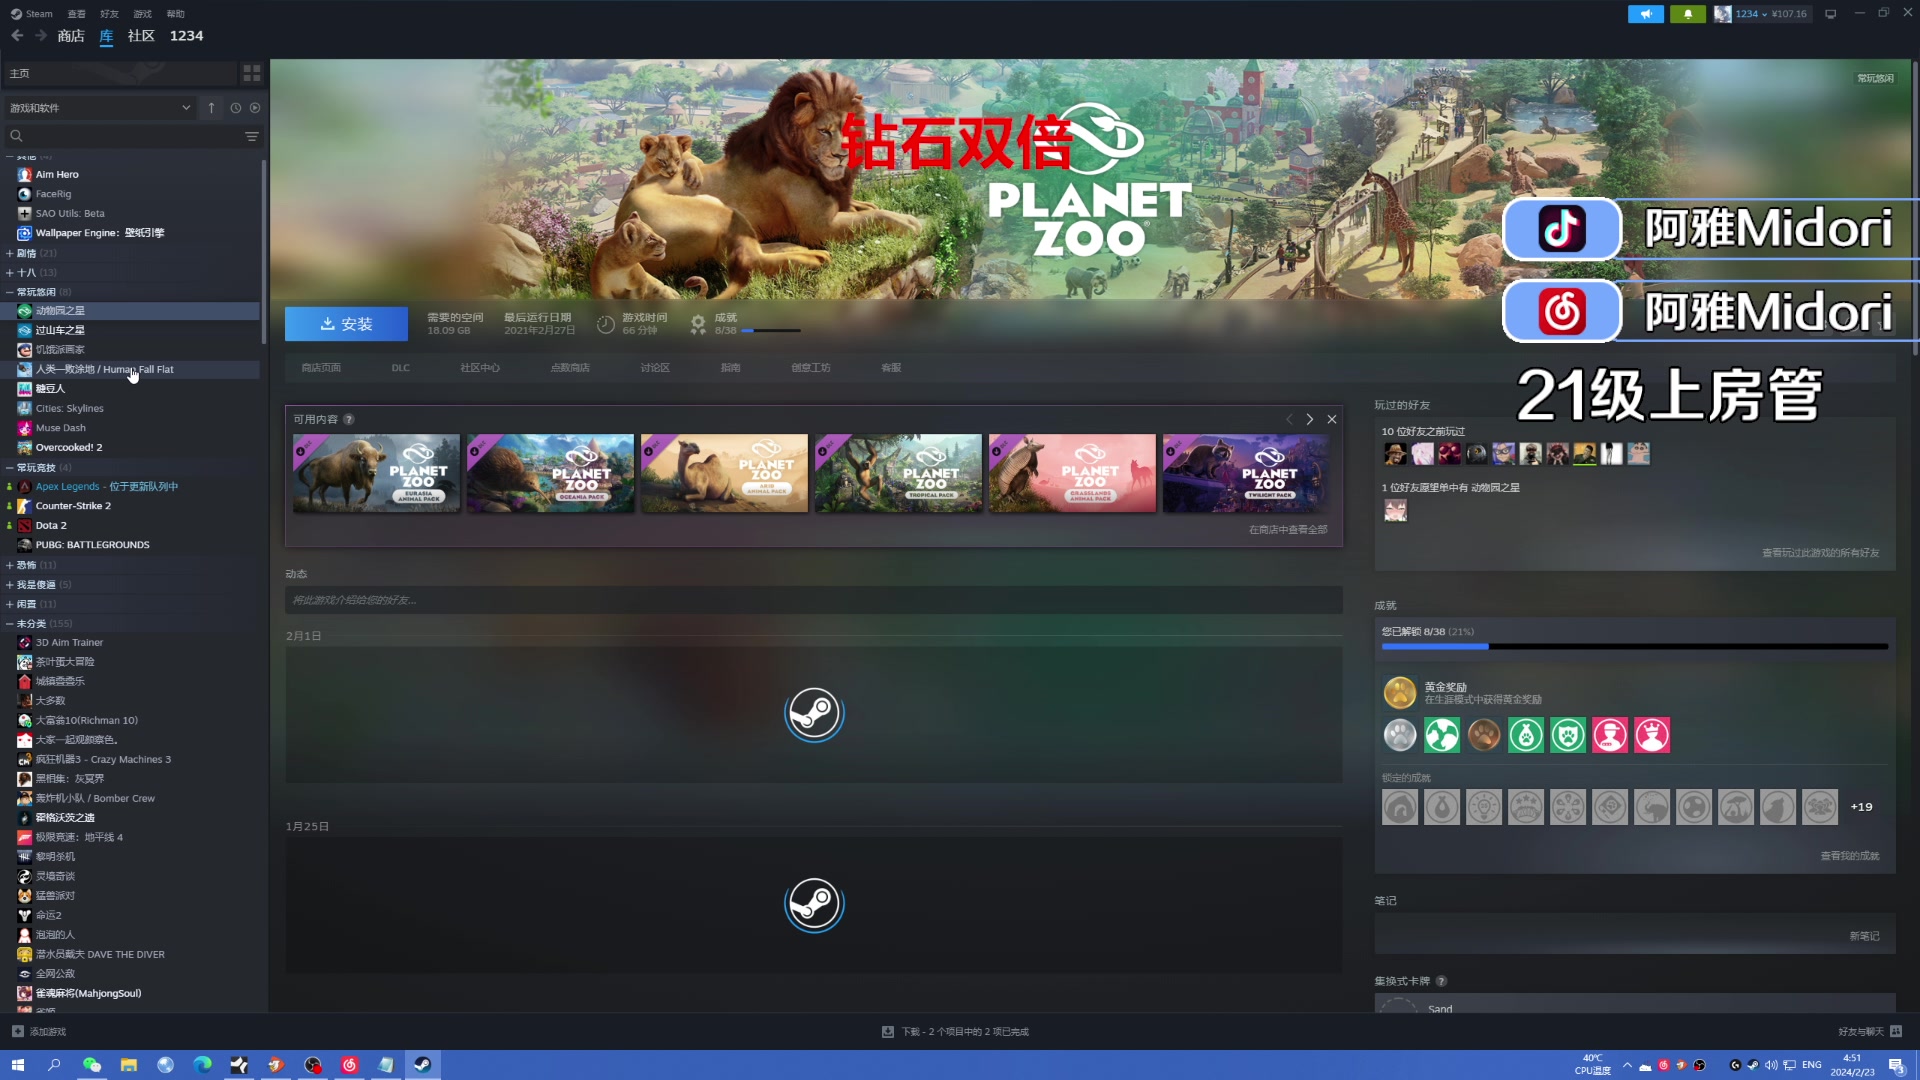Open the 黄金奖励 achievement icon
This screenshot has height=1080, width=1920.
1400,692
